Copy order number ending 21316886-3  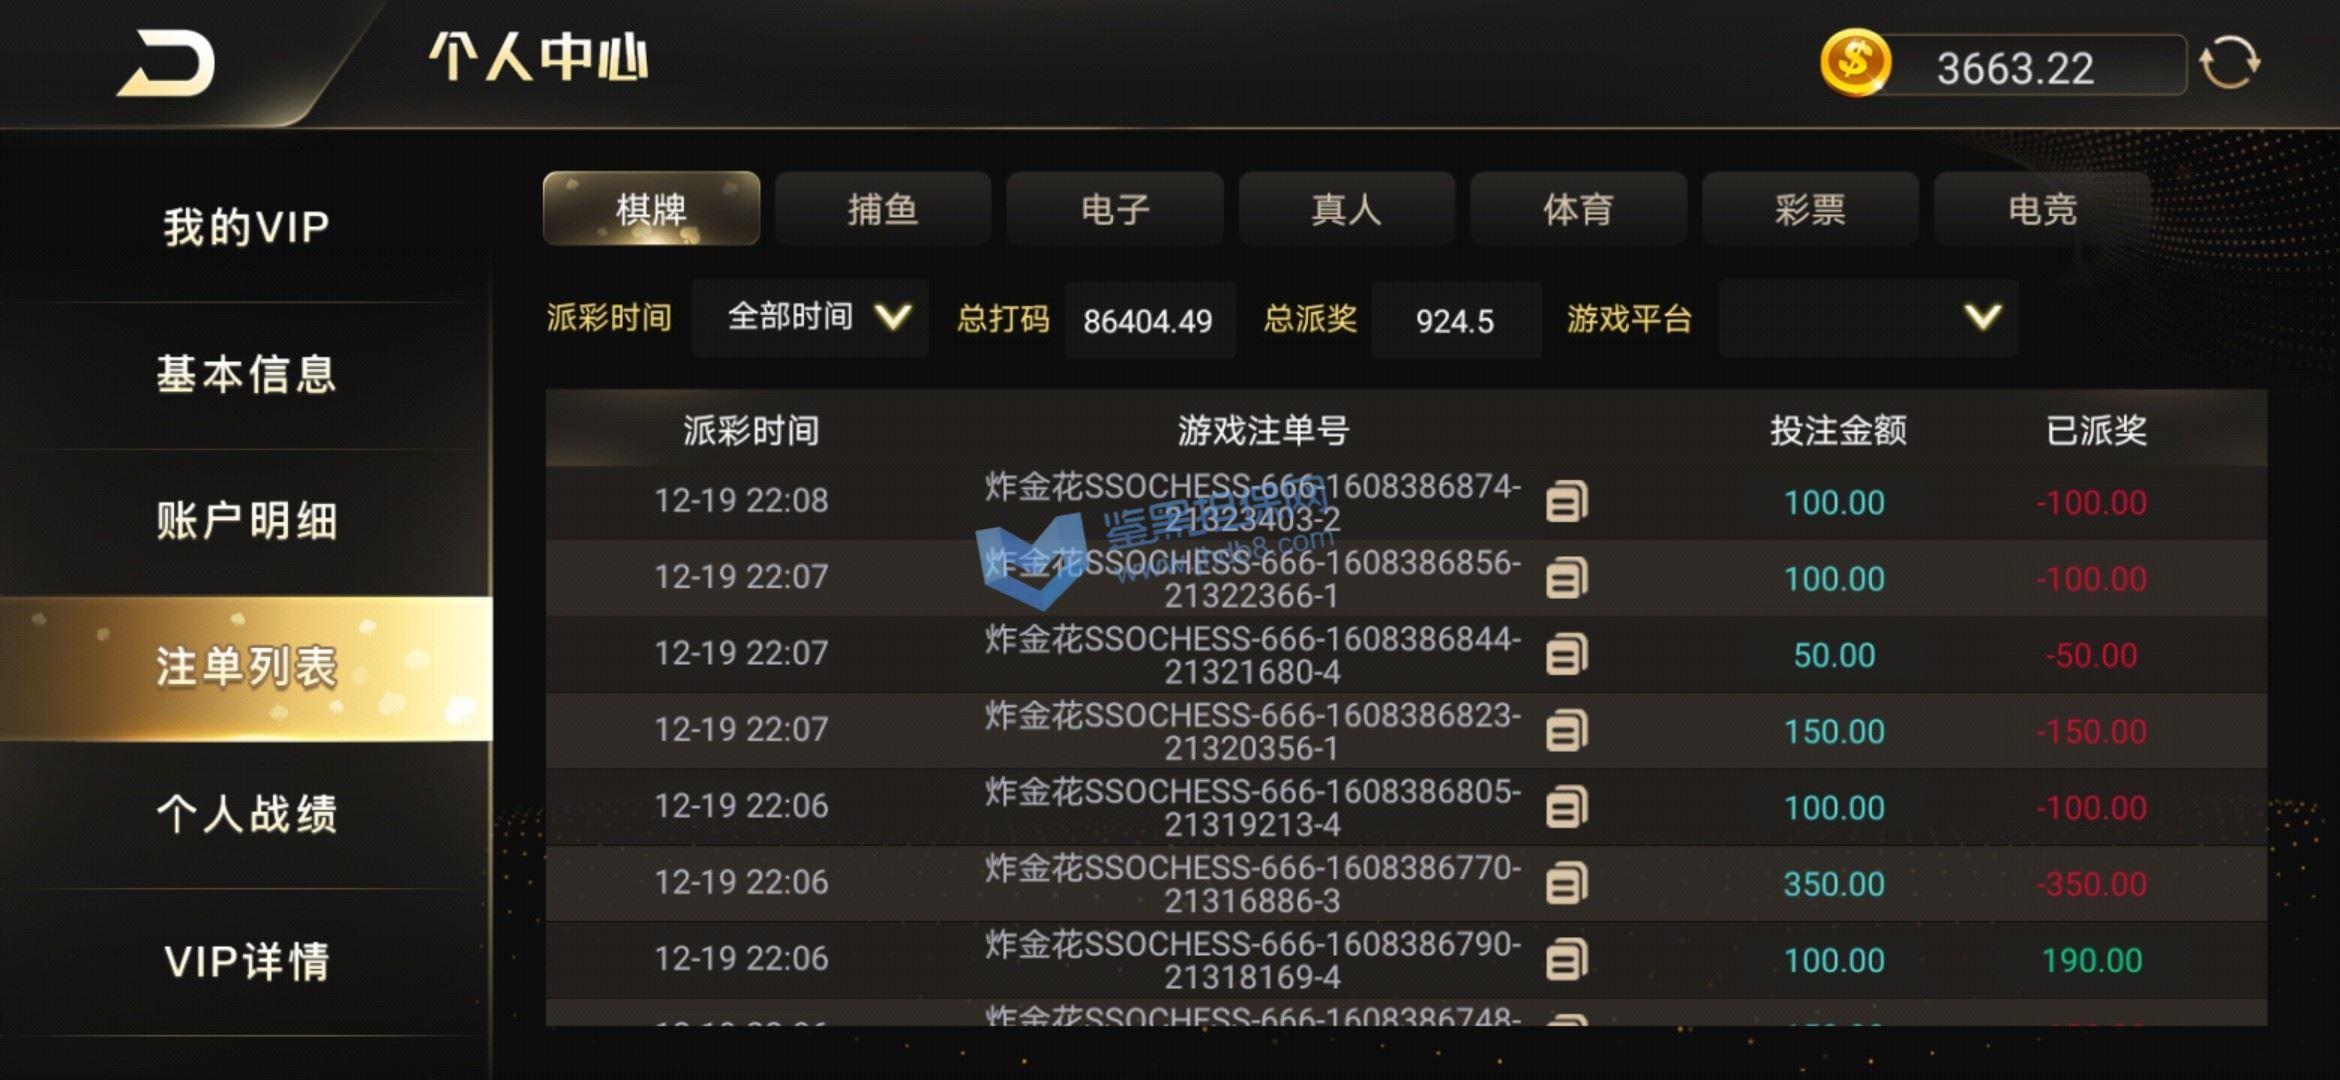point(1566,884)
